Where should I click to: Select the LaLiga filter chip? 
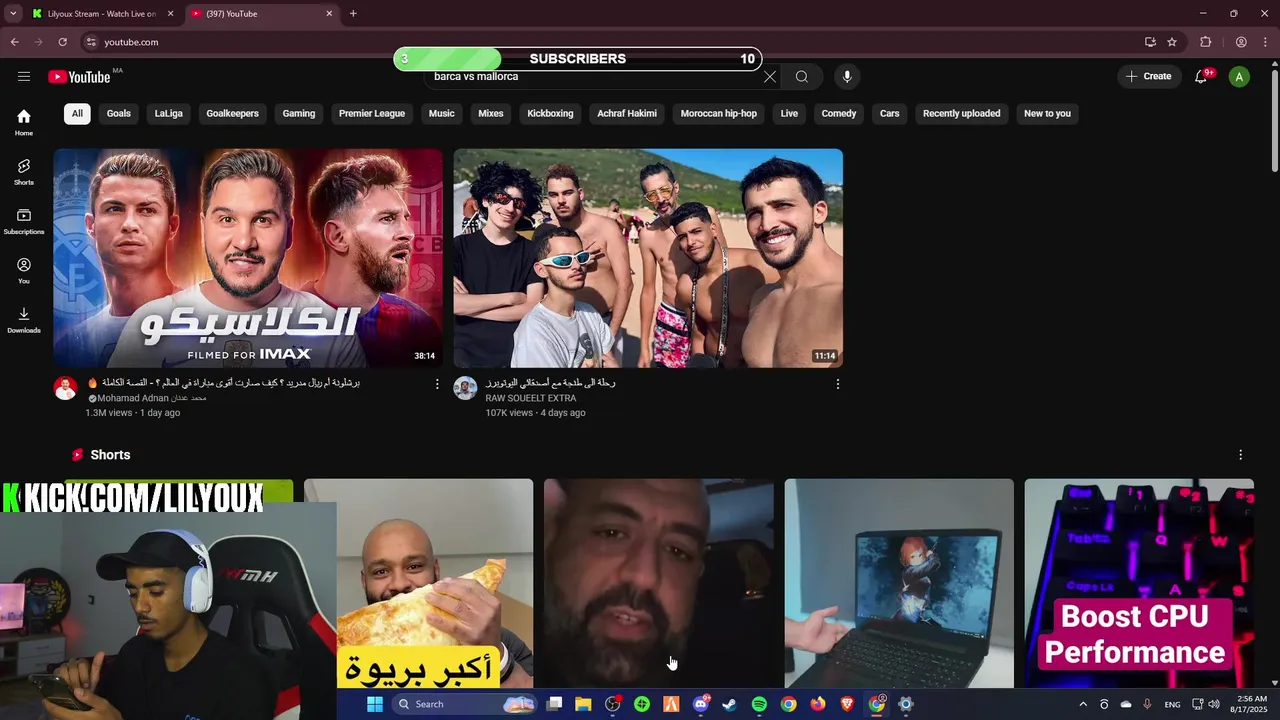pos(169,113)
